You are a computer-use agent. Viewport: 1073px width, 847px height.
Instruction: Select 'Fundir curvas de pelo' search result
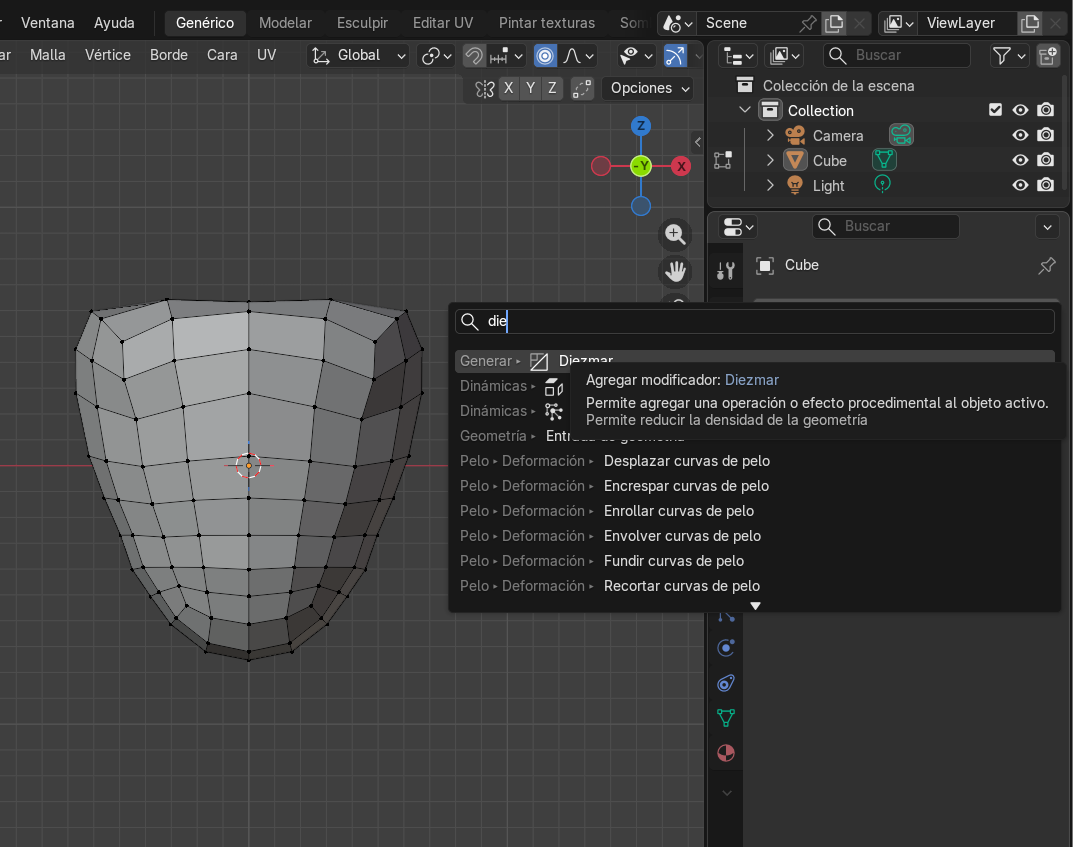[x=674, y=561]
